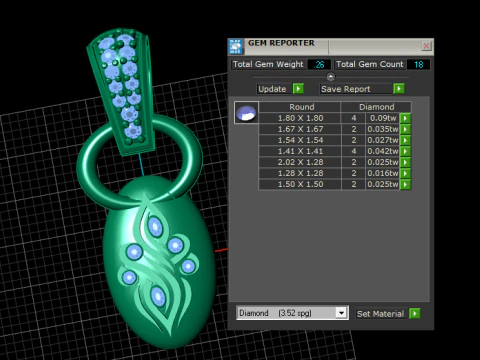This screenshot has width=480, height=360.
Task: Select the round gem thumbnail
Action: click(246, 113)
